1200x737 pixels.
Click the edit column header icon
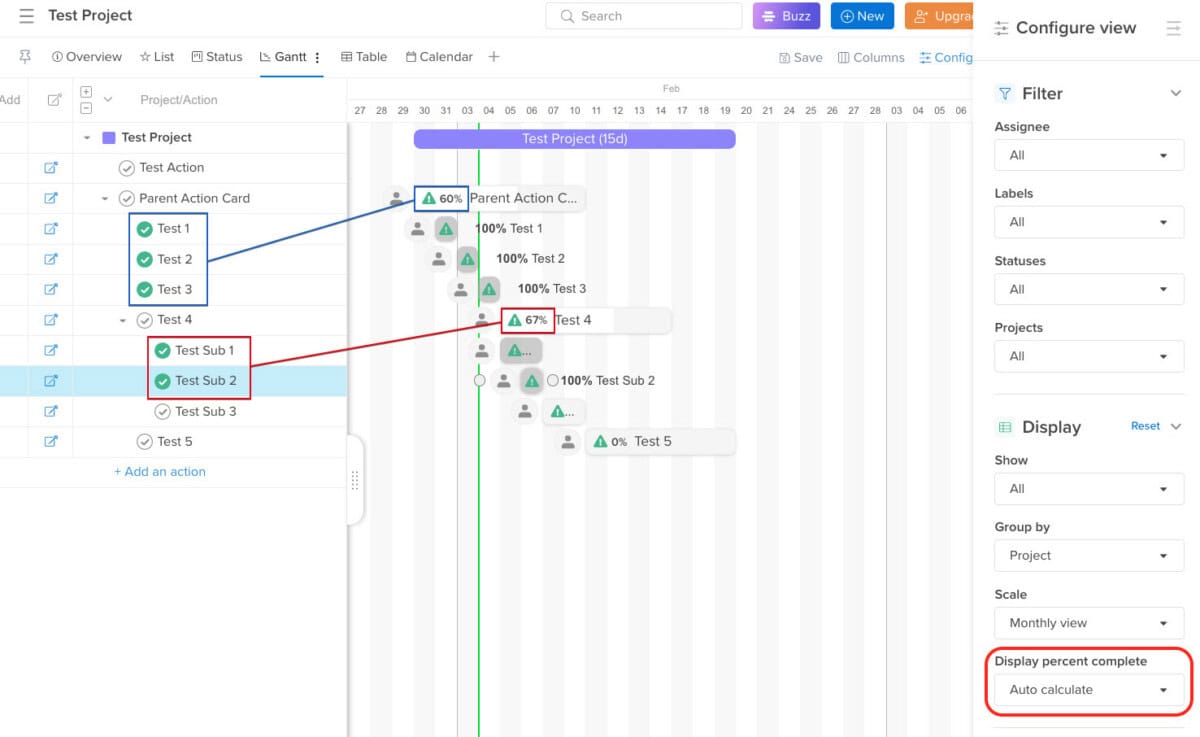[54, 100]
